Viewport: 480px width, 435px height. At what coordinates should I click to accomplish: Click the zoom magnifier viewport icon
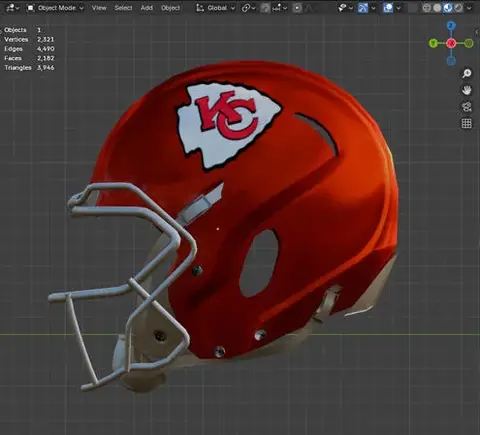[x=467, y=73]
